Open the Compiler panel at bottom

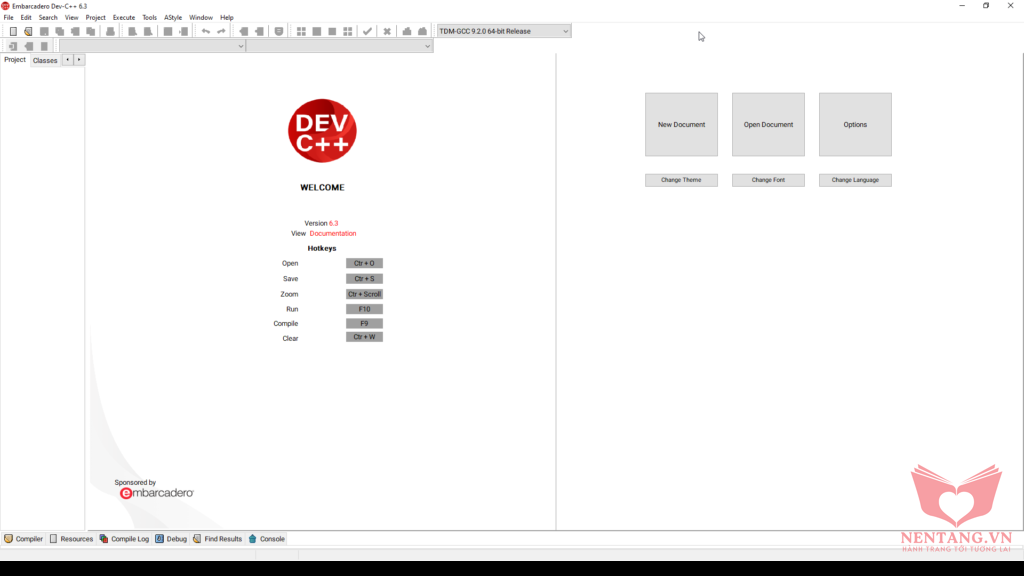24,539
